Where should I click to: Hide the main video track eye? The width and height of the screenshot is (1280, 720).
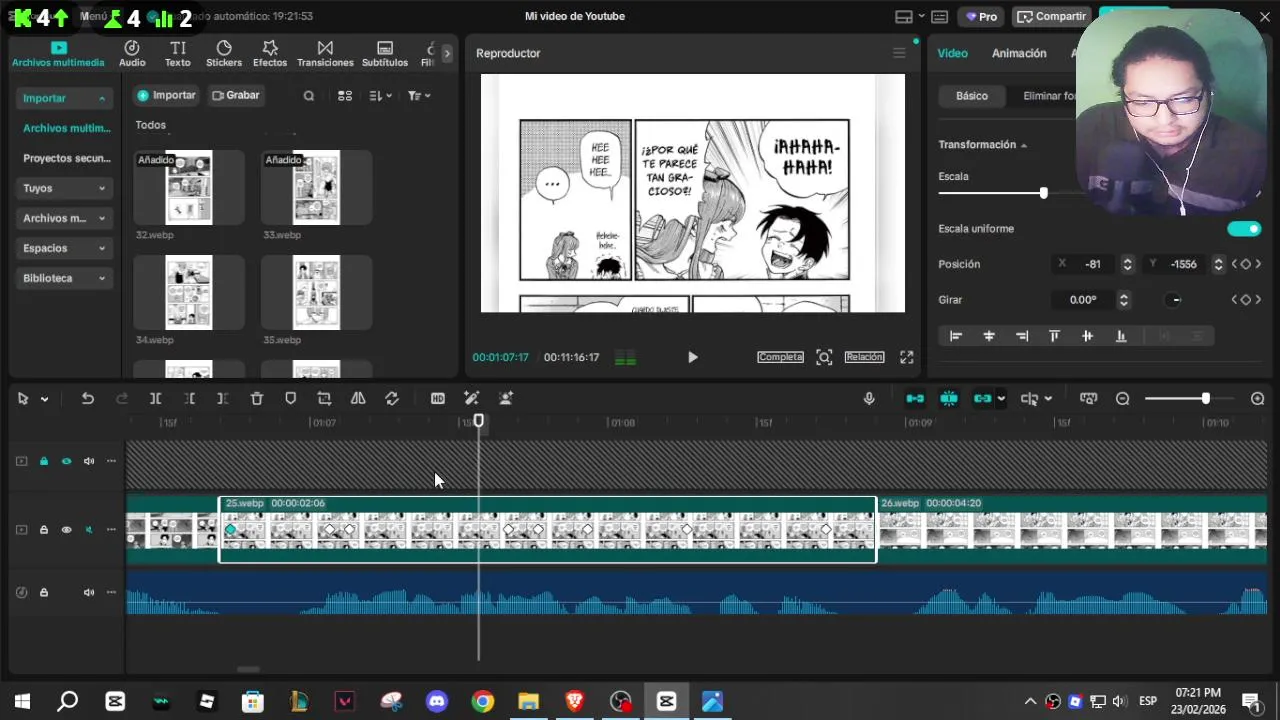click(x=67, y=530)
